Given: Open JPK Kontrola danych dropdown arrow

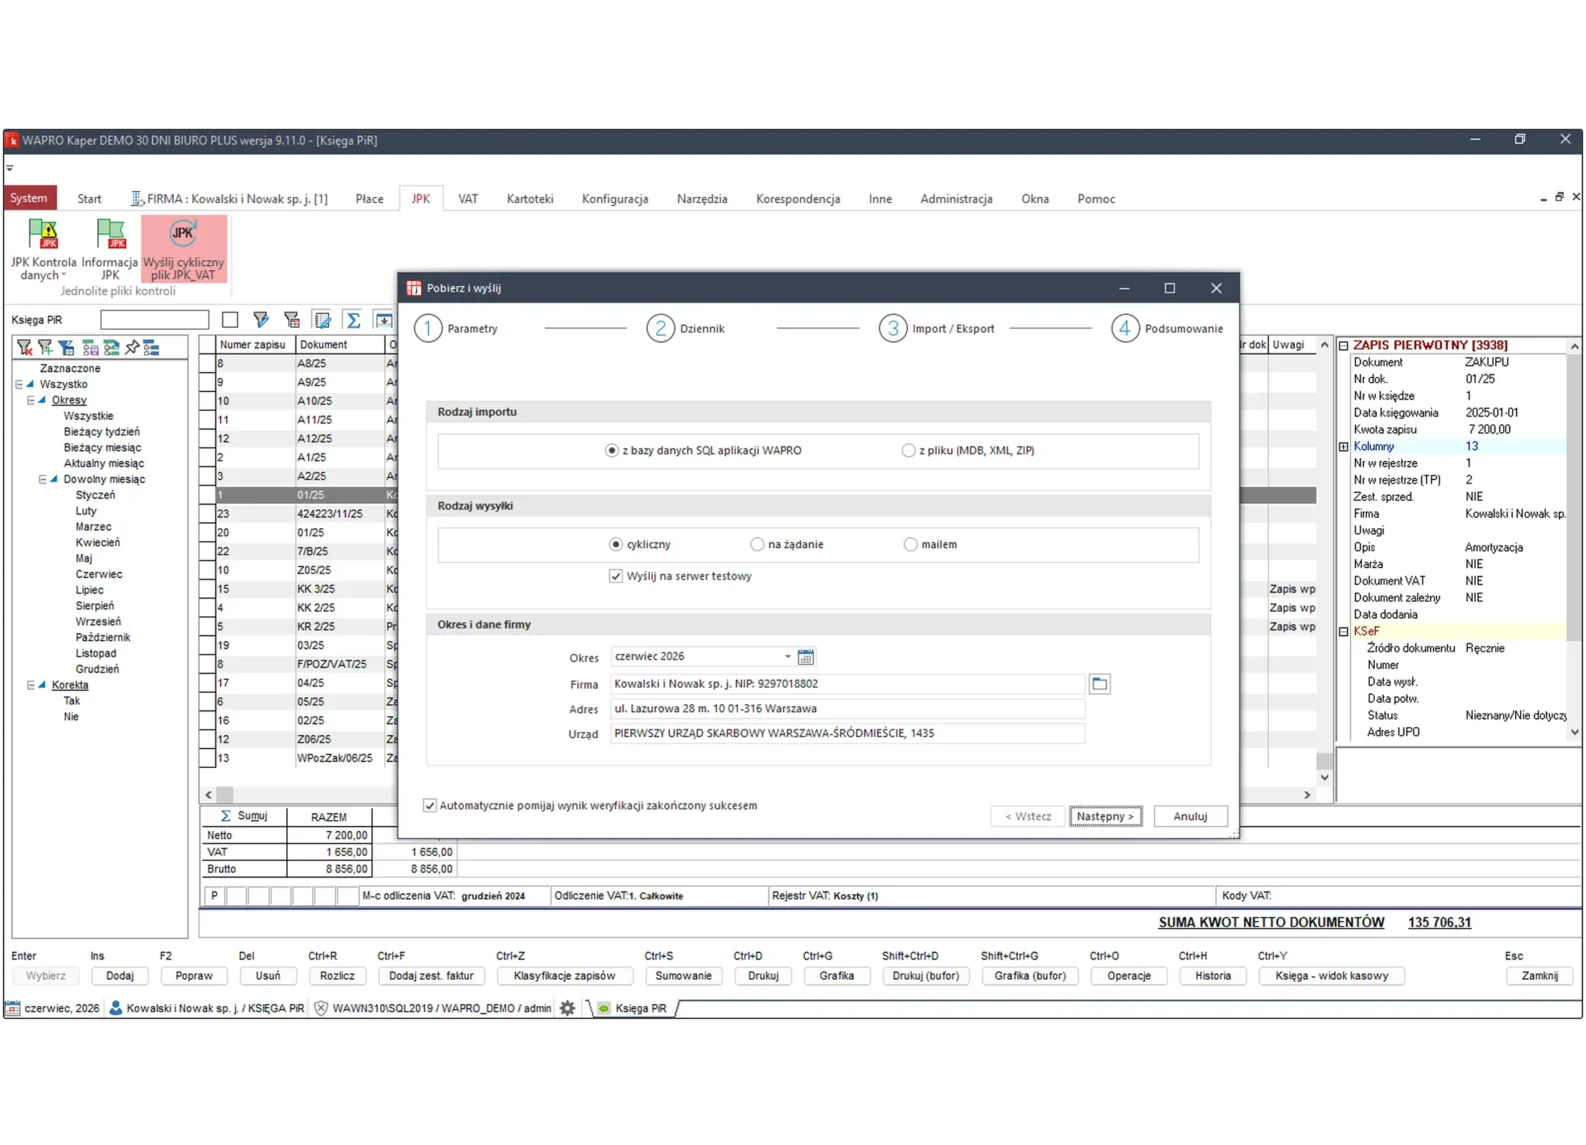Looking at the screenshot, I should [x=64, y=276].
